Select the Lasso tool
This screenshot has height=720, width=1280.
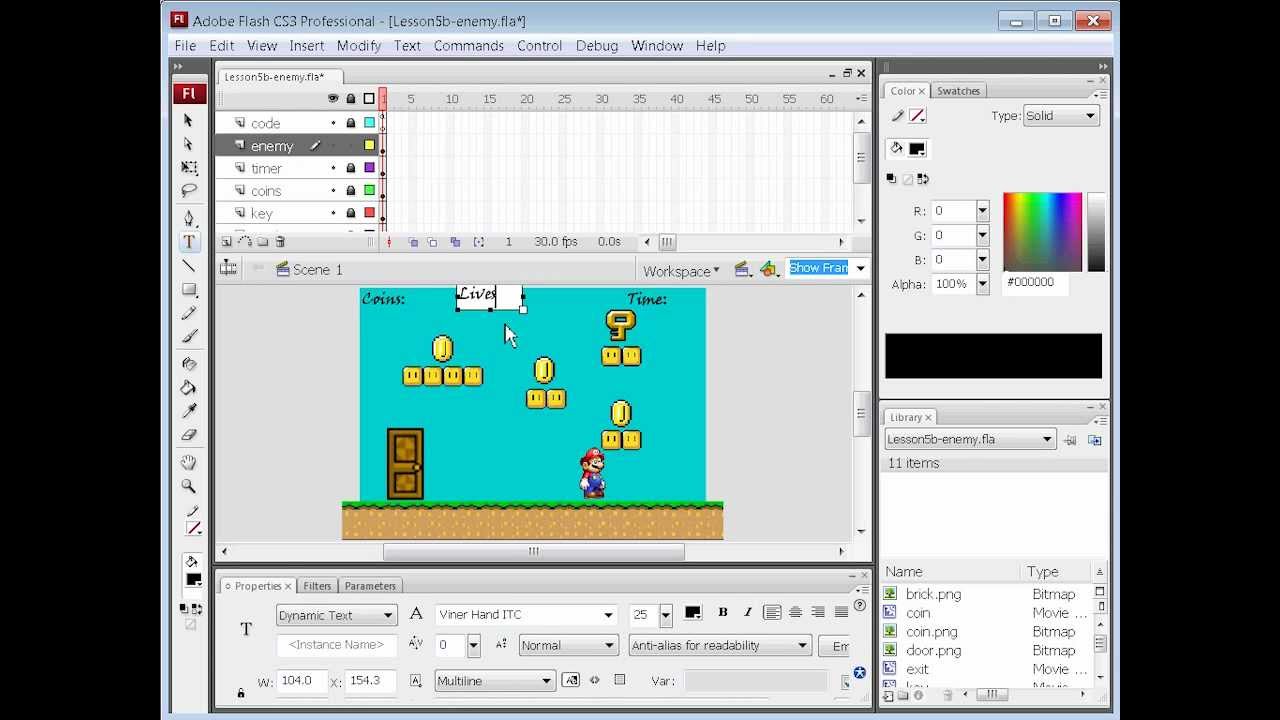pos(188,190)
